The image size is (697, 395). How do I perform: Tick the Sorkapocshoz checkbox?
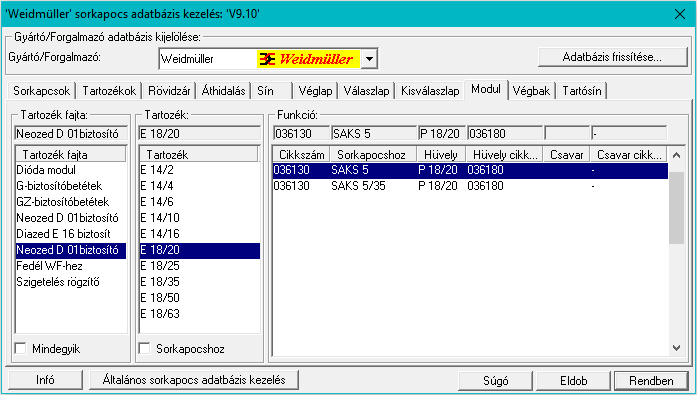144,348
